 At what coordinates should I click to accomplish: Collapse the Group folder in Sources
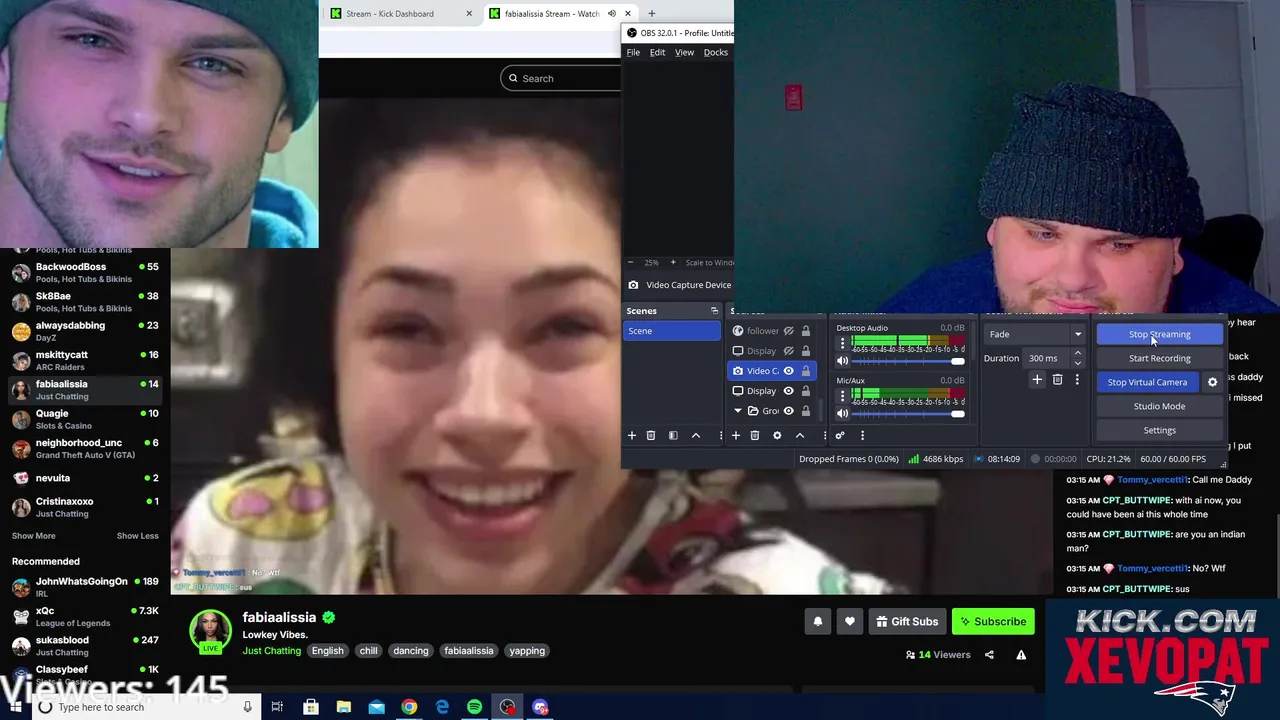tap(738, 411)
